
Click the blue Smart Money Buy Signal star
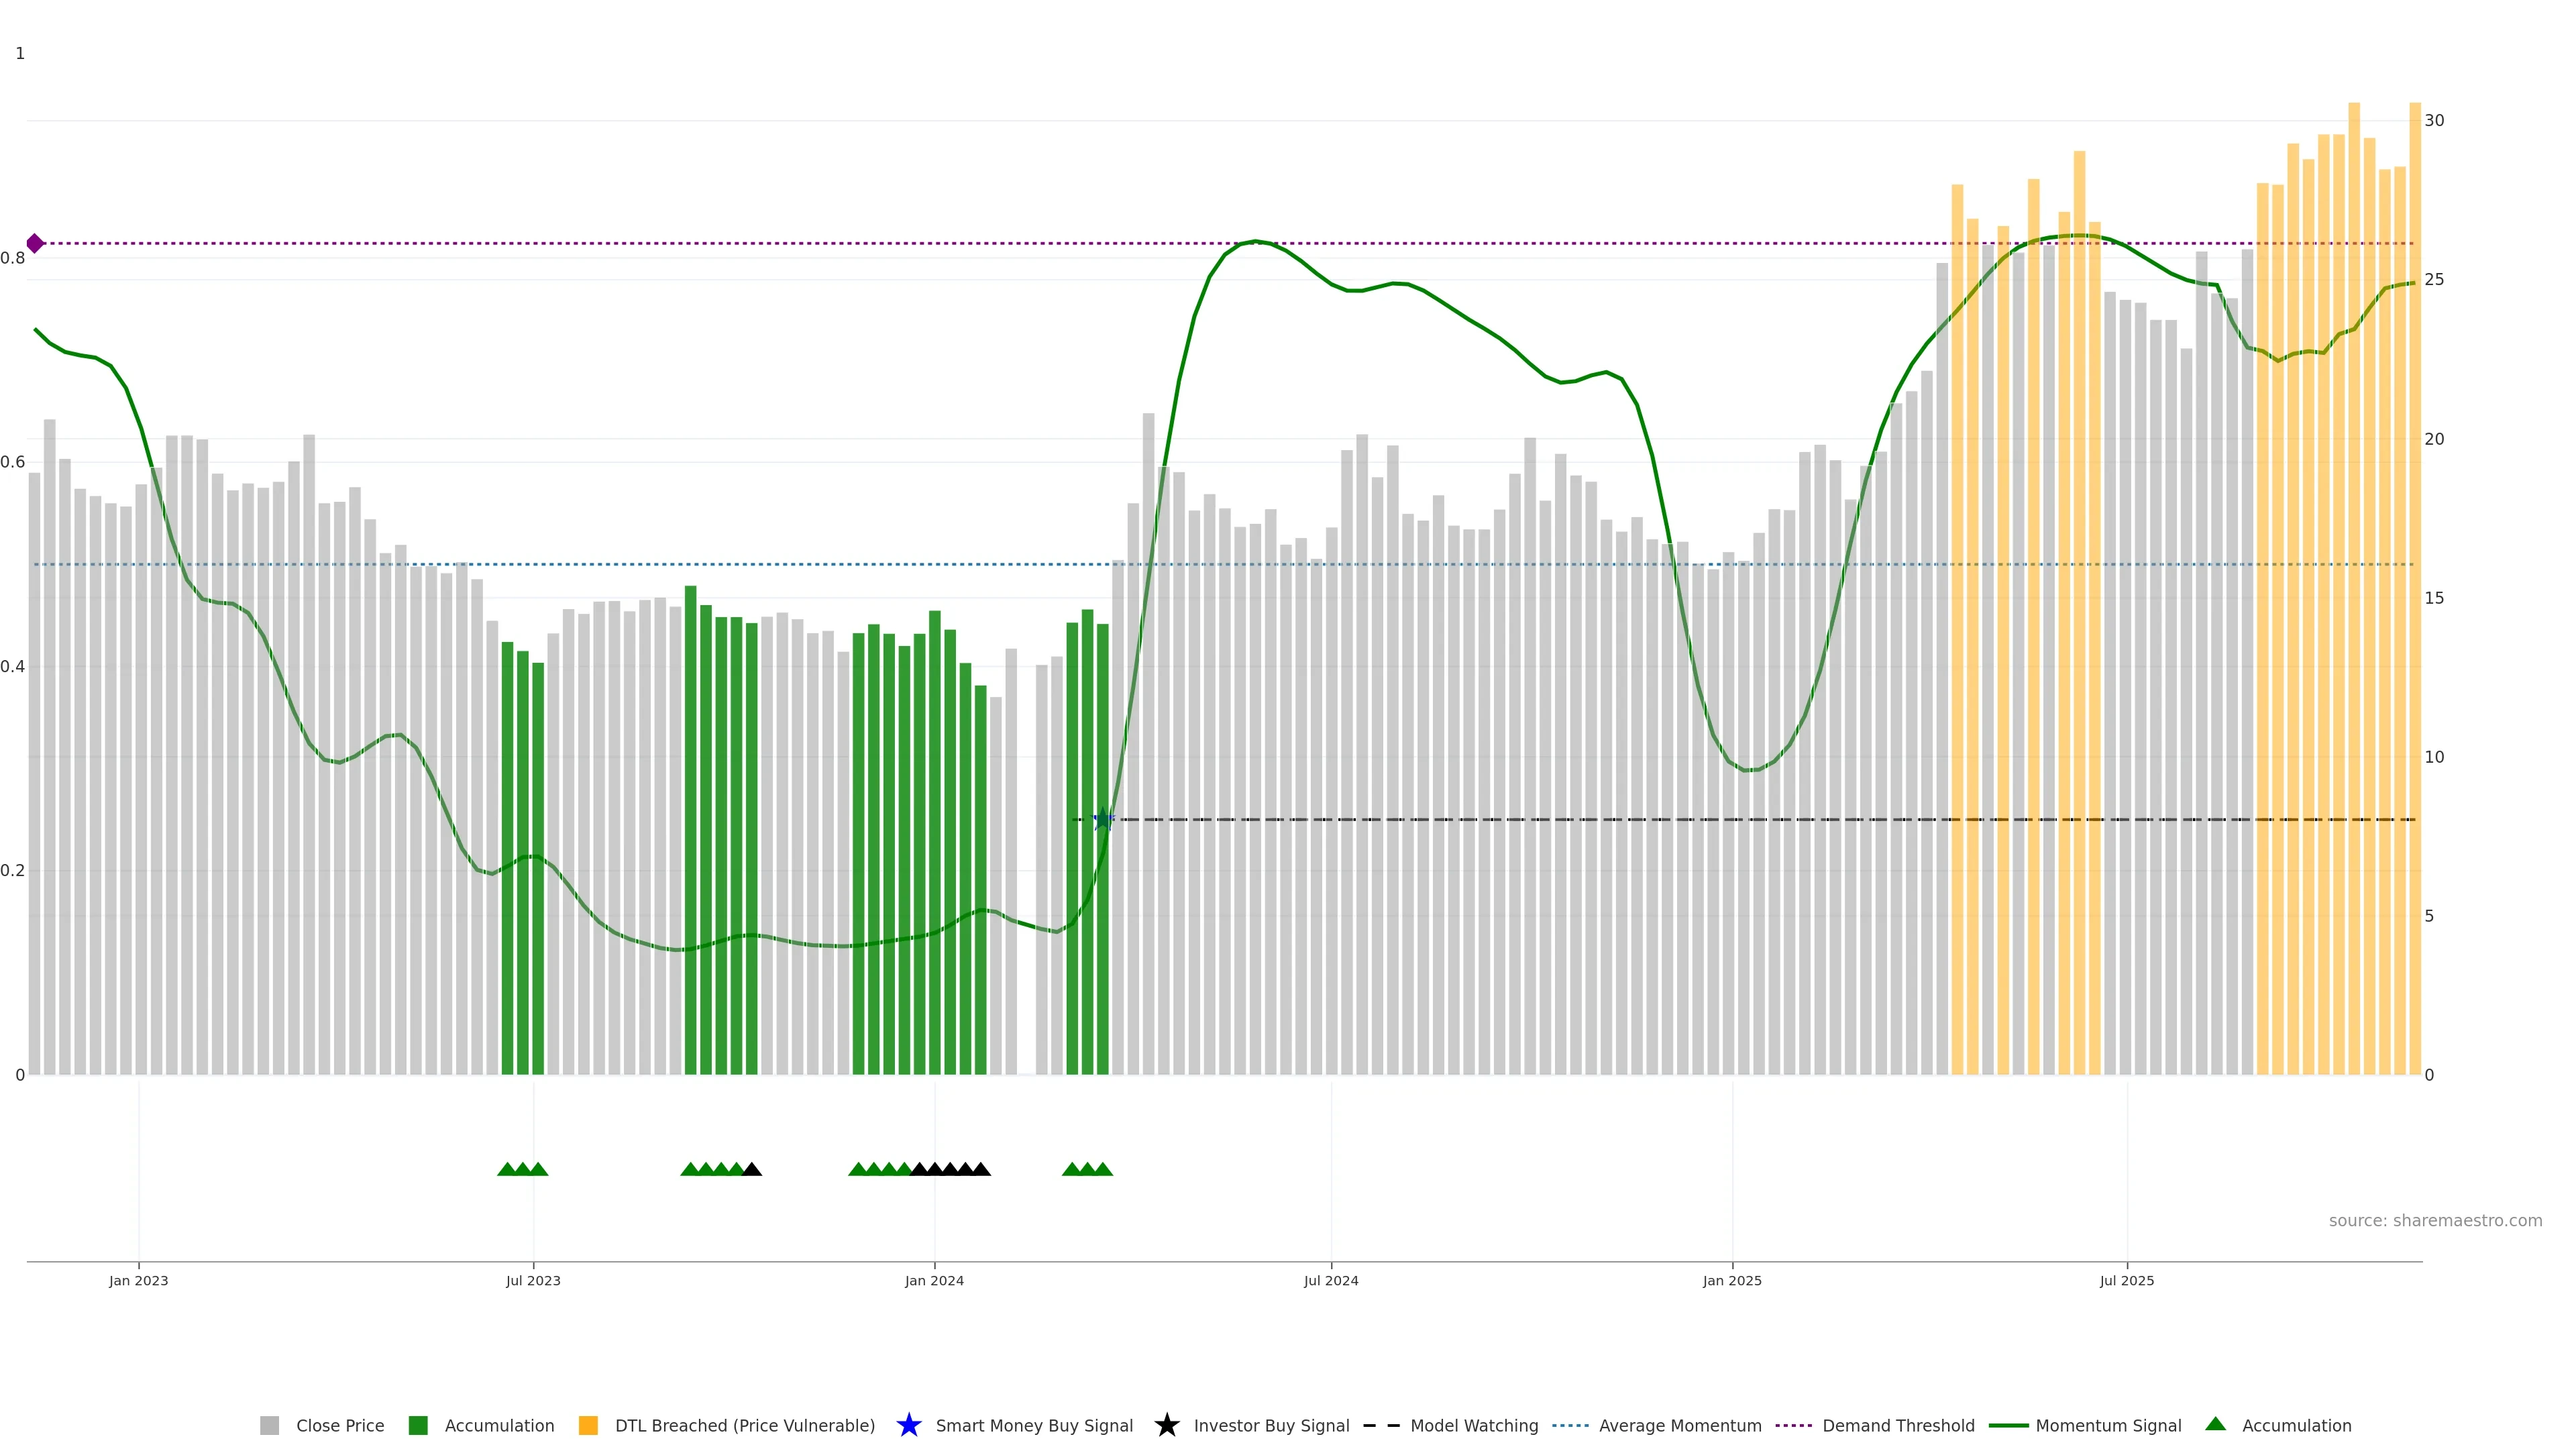908,1425
